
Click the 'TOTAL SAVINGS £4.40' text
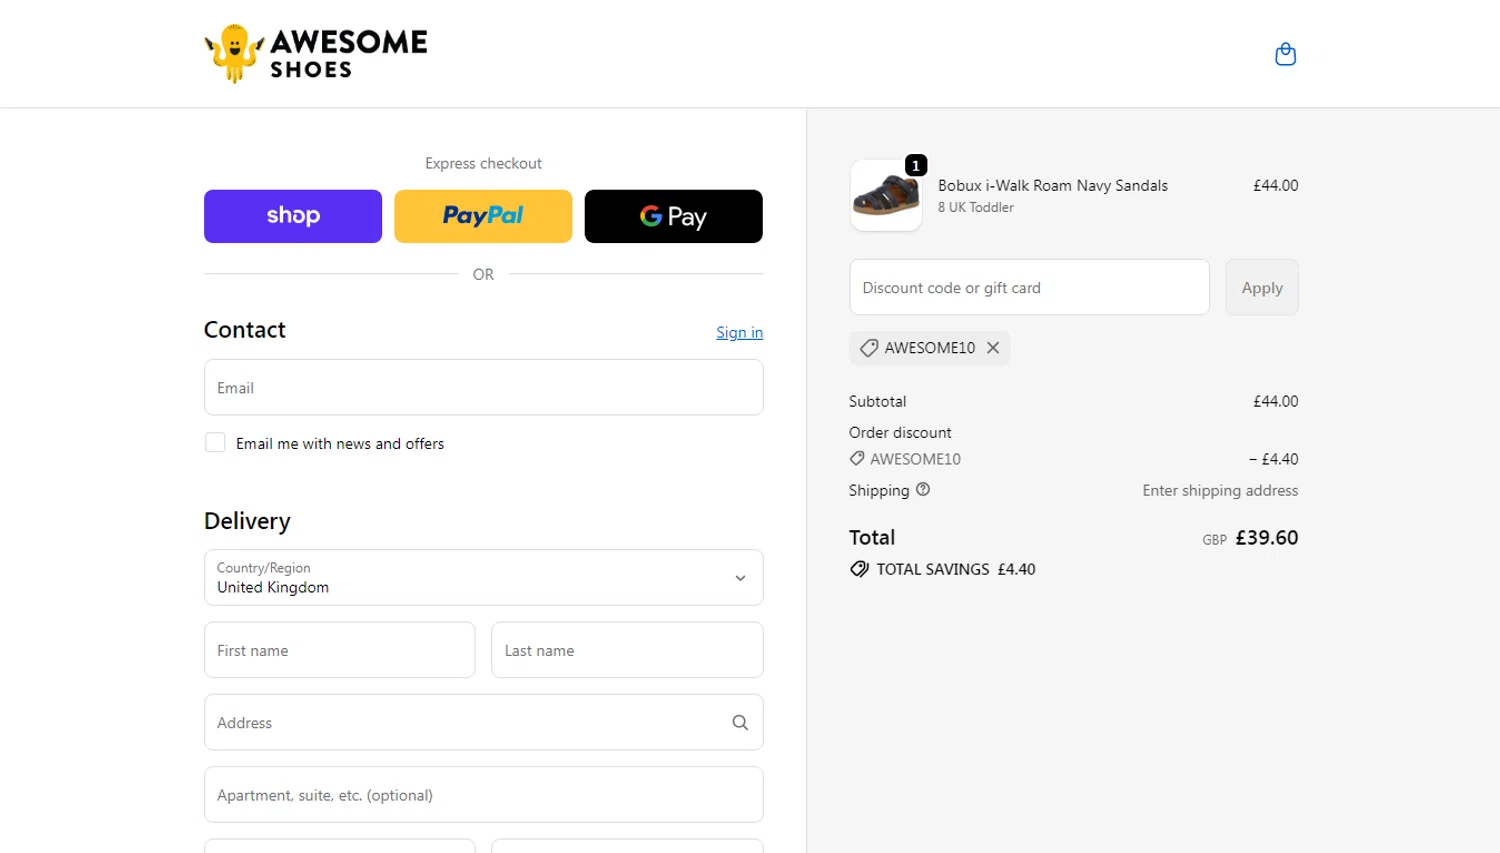956,569
